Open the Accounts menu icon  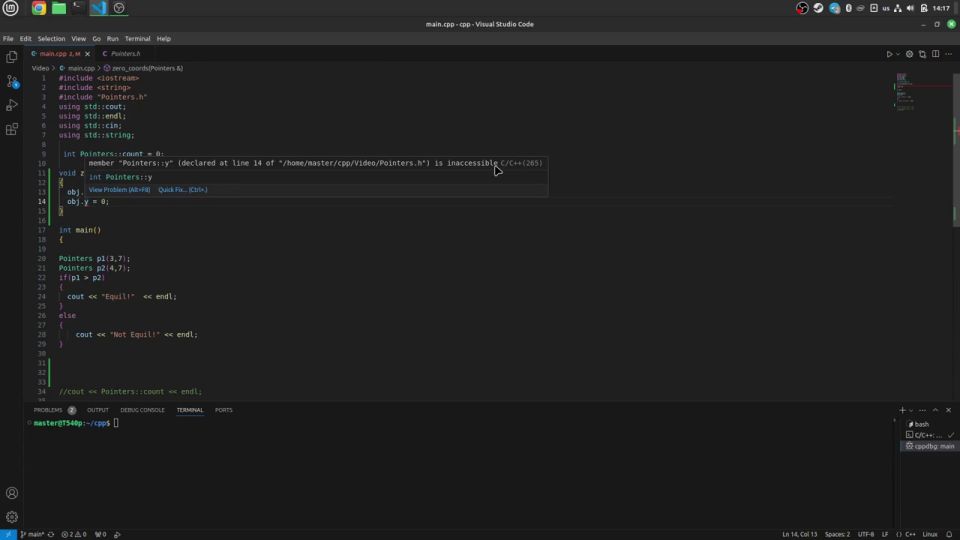[x=12, y=493]
